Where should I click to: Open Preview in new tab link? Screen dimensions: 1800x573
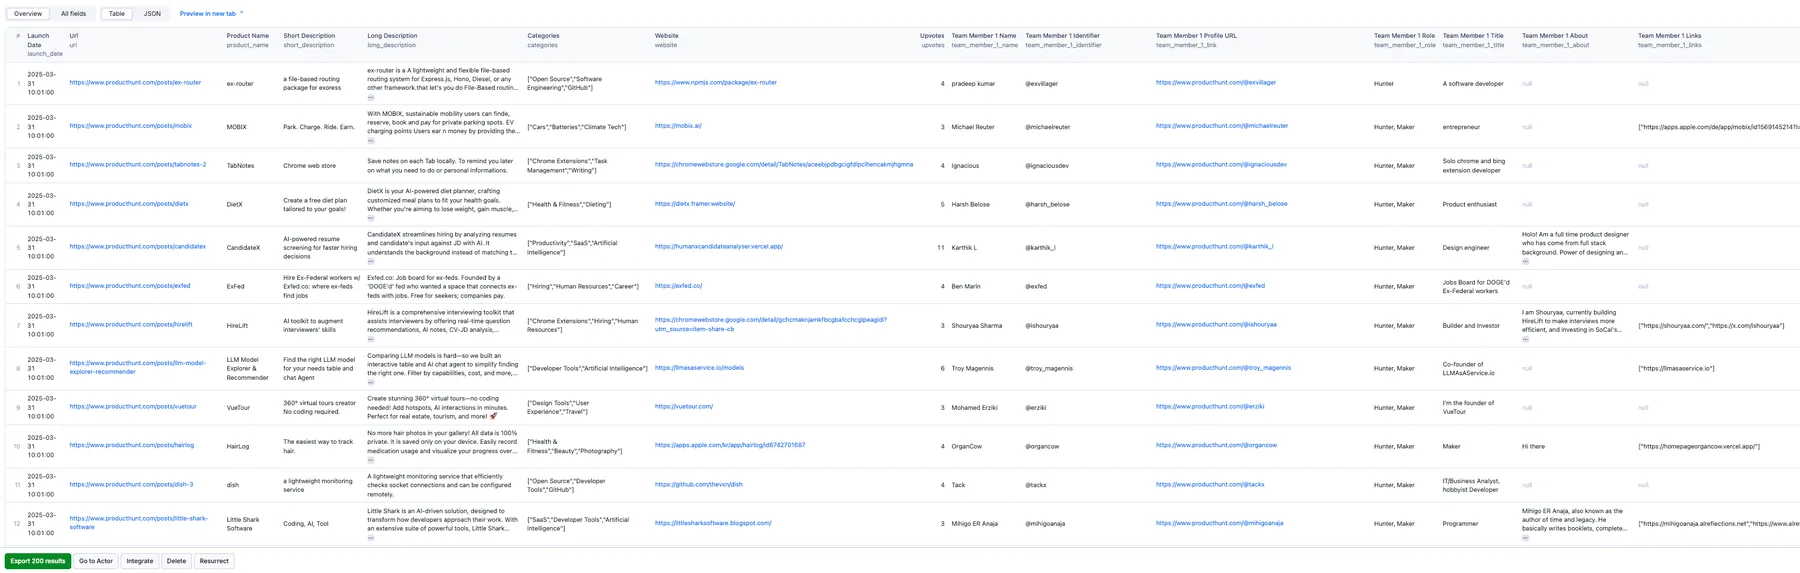click(211, 14)
